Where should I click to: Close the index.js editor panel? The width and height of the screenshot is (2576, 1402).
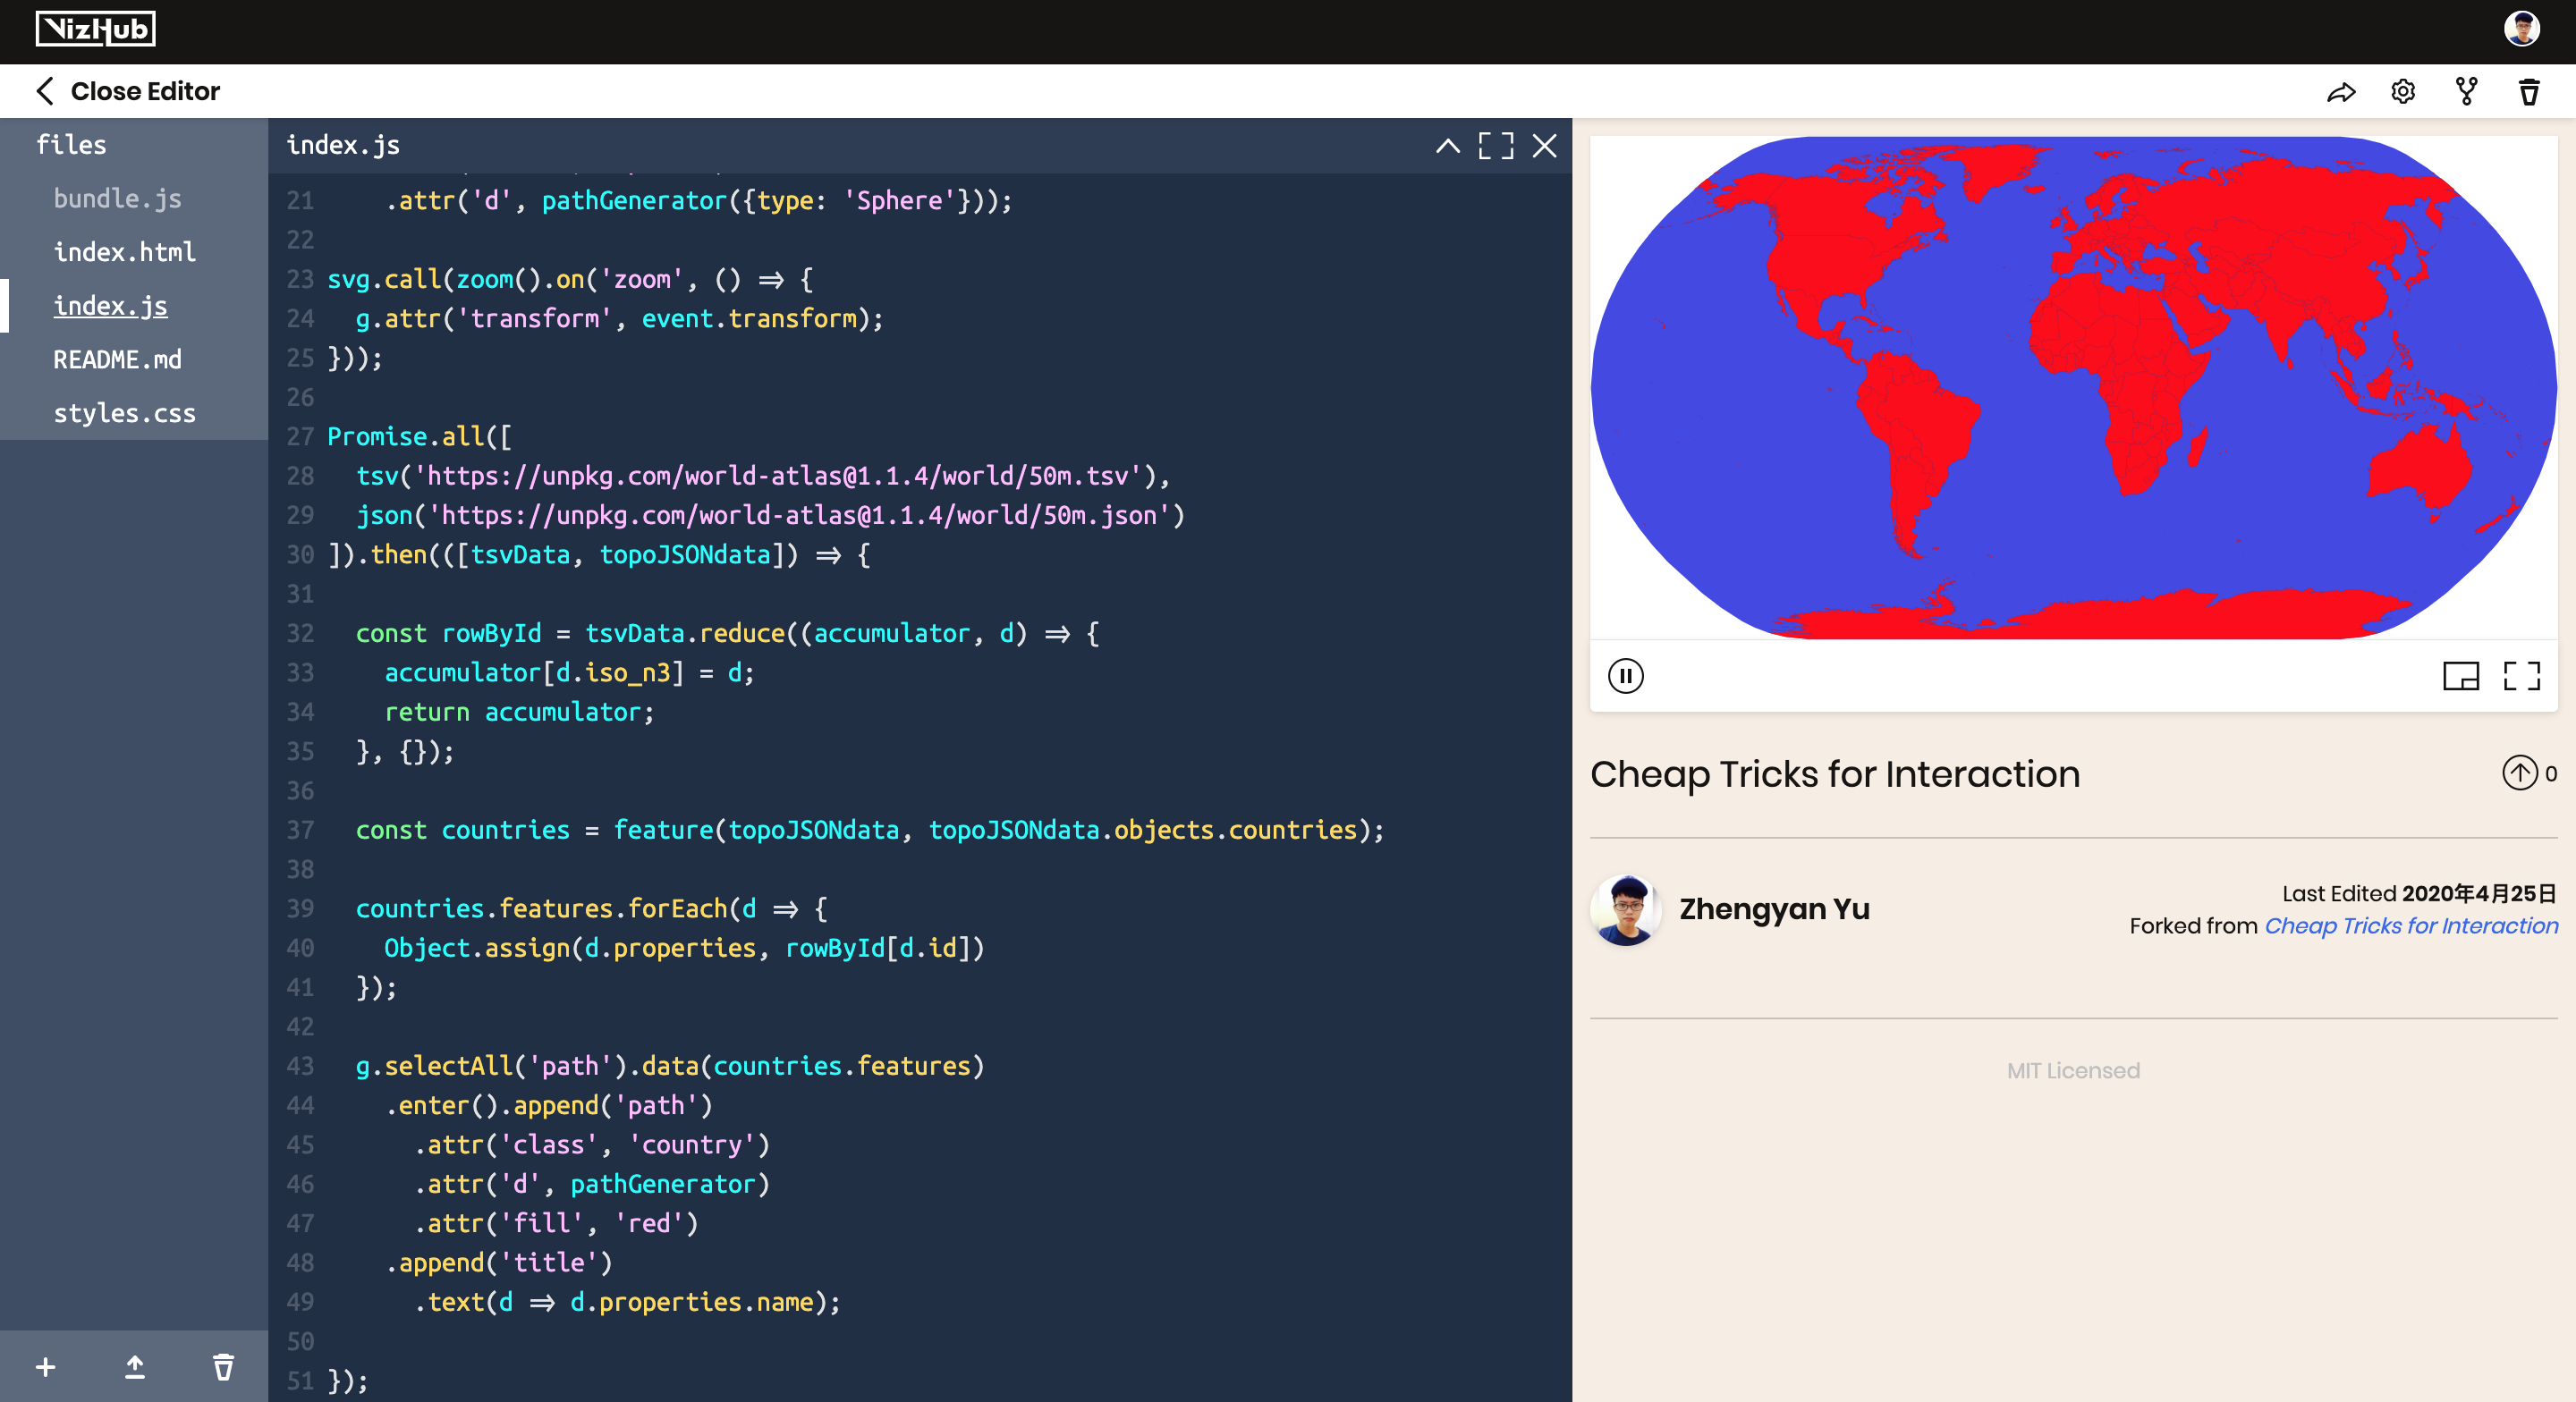point(1544,146)
